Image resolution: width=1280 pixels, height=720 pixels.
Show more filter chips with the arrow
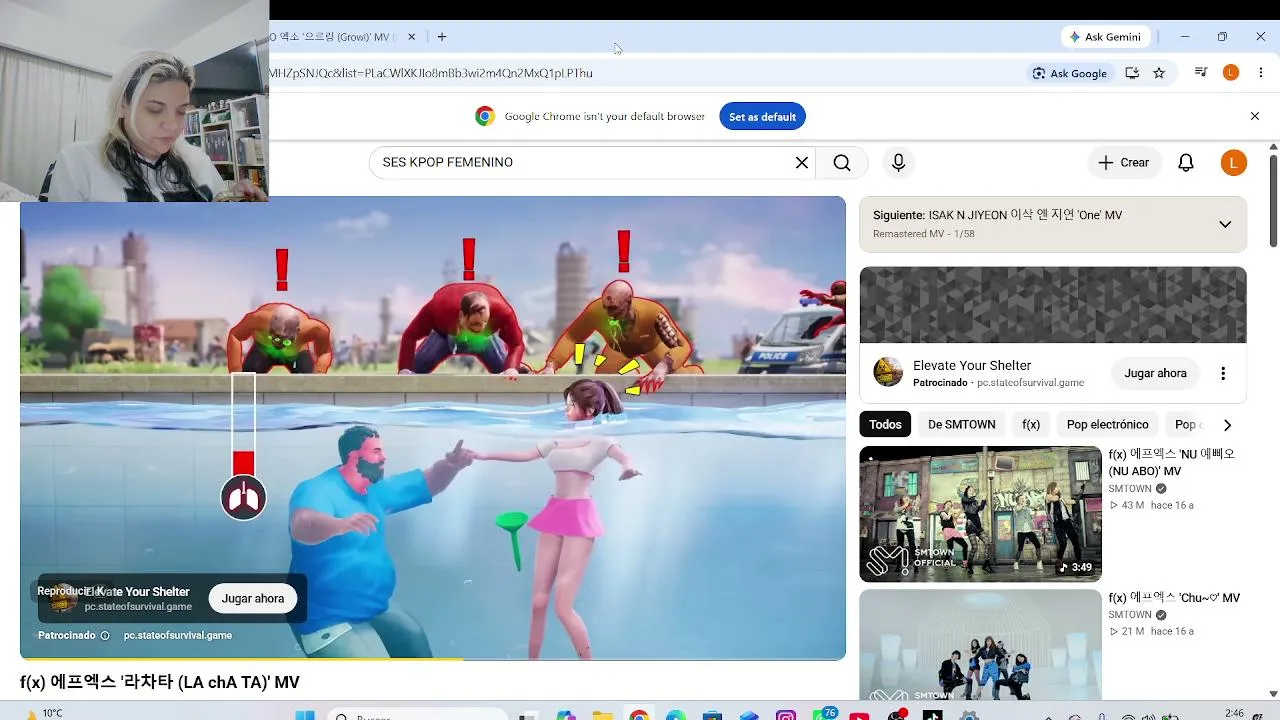pyautogui.click(x=1227, y=425)
